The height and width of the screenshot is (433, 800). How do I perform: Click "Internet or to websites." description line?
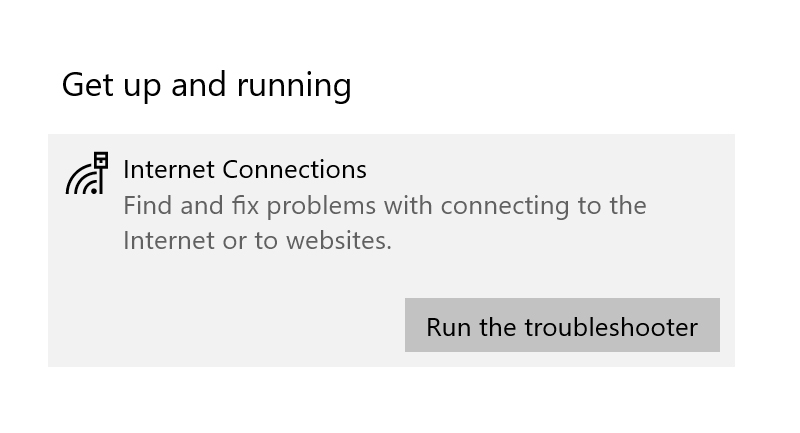tap(257, 240)
